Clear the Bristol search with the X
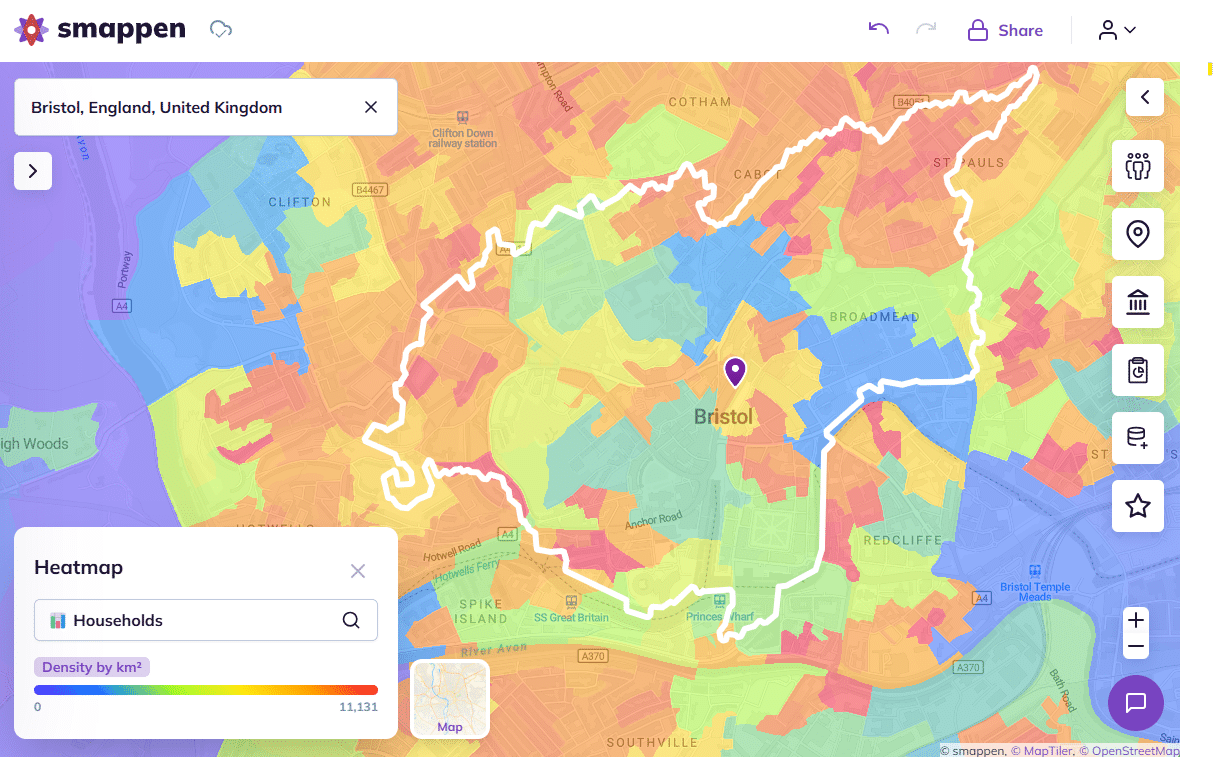 370,107
